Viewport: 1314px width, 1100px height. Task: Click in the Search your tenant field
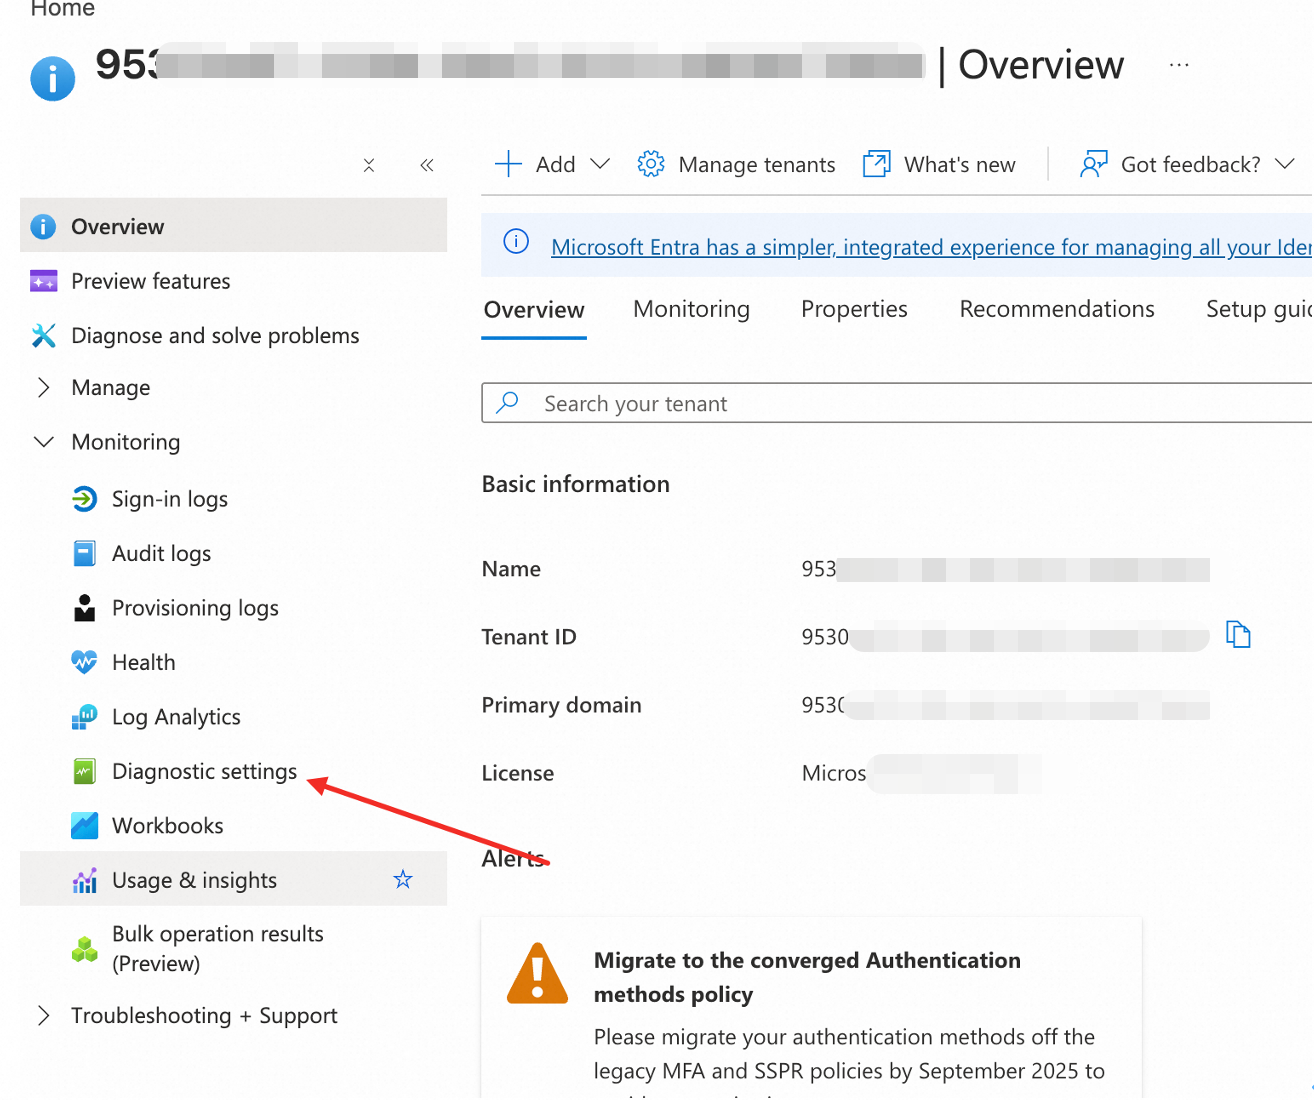tap(897, 403)
